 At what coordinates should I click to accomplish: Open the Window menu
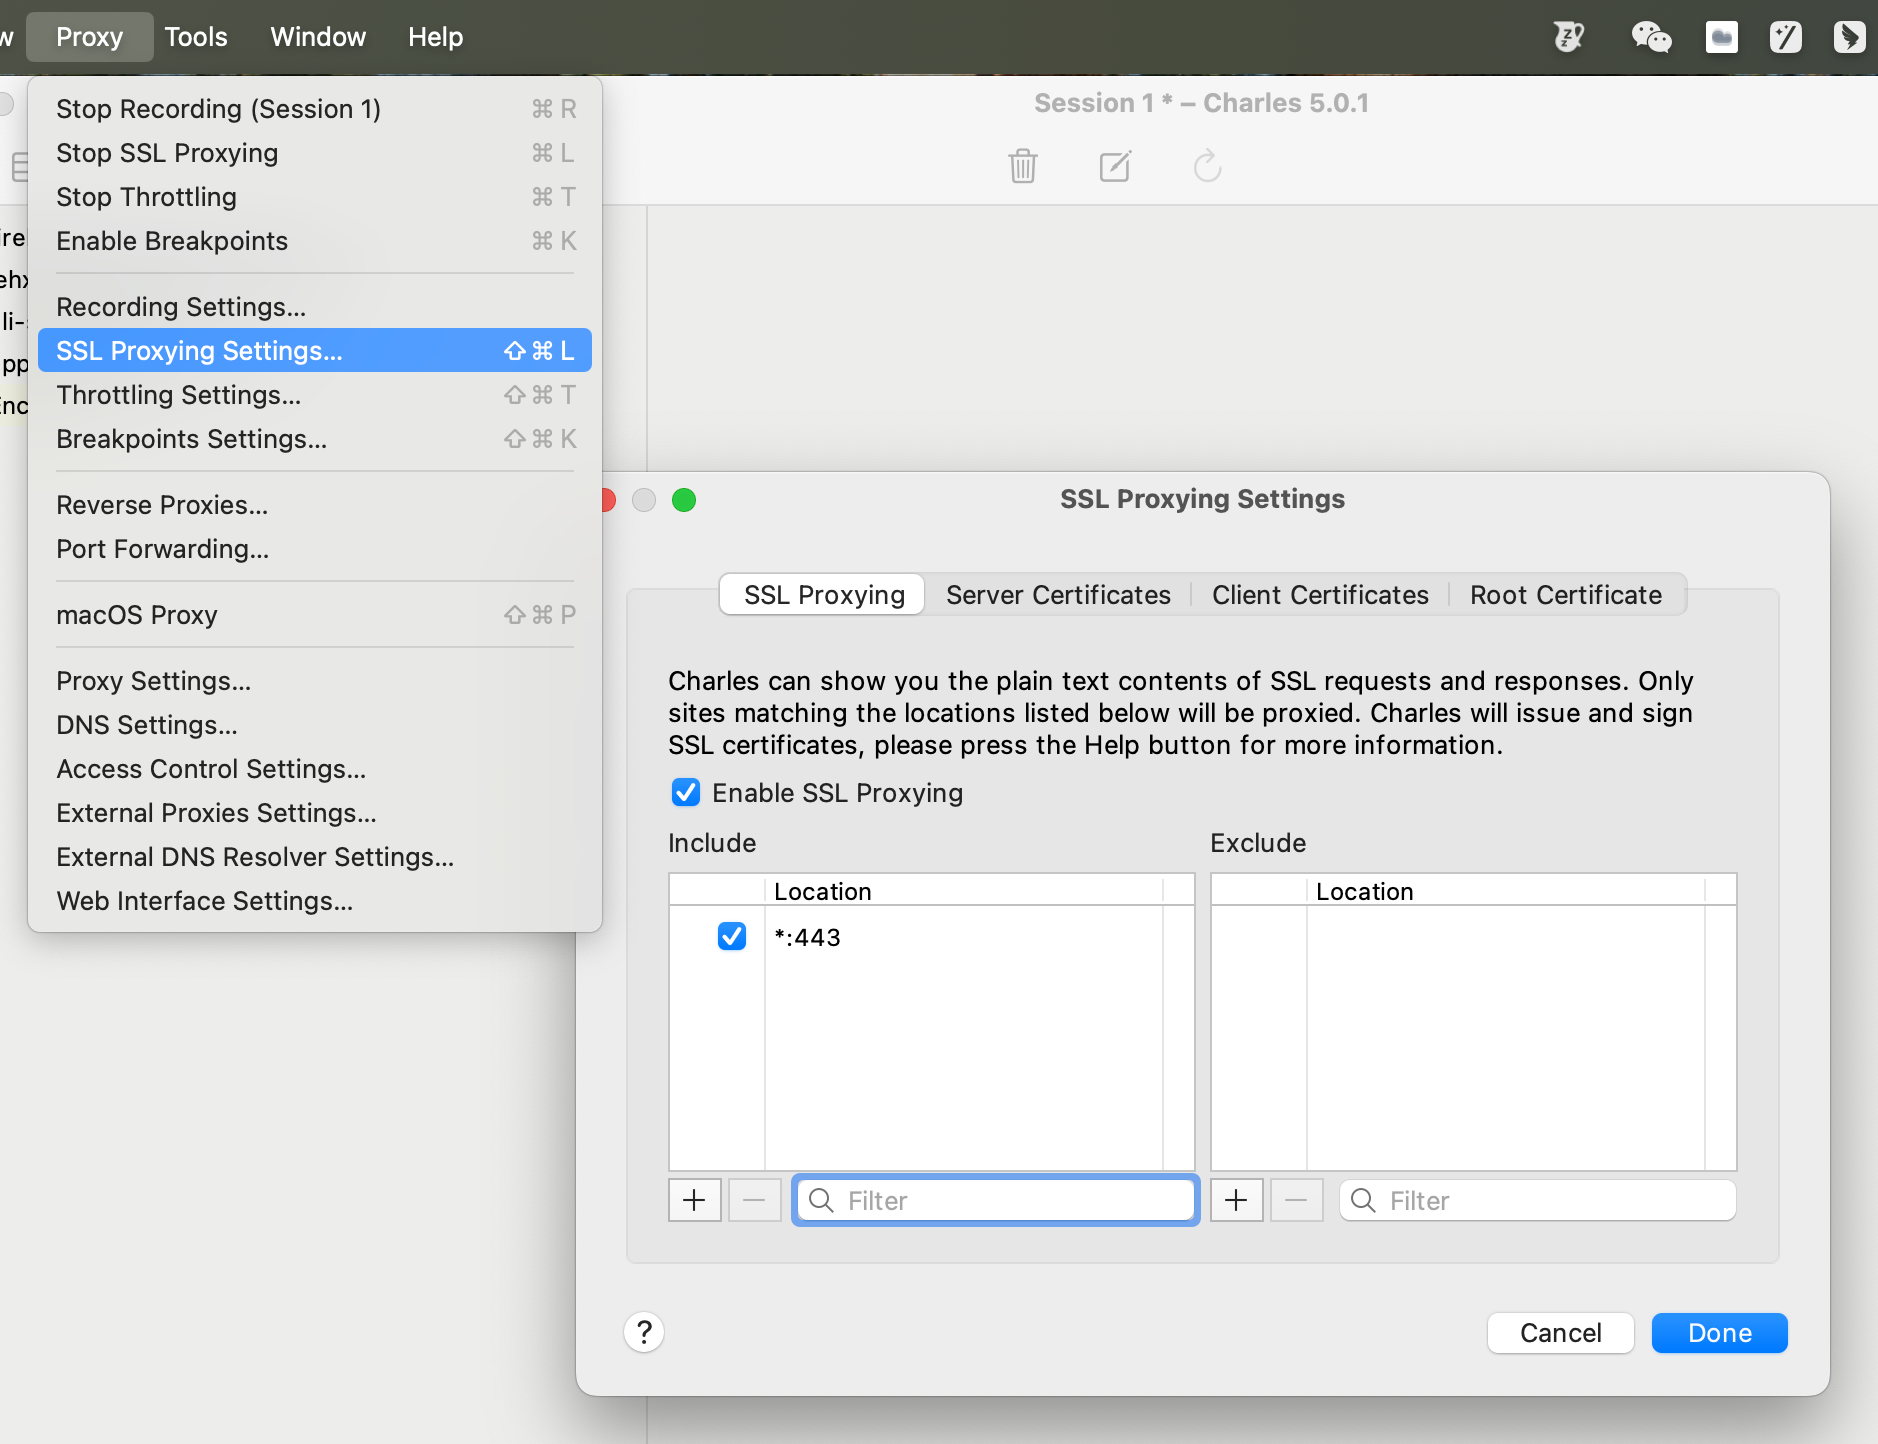tap(318, 37)
